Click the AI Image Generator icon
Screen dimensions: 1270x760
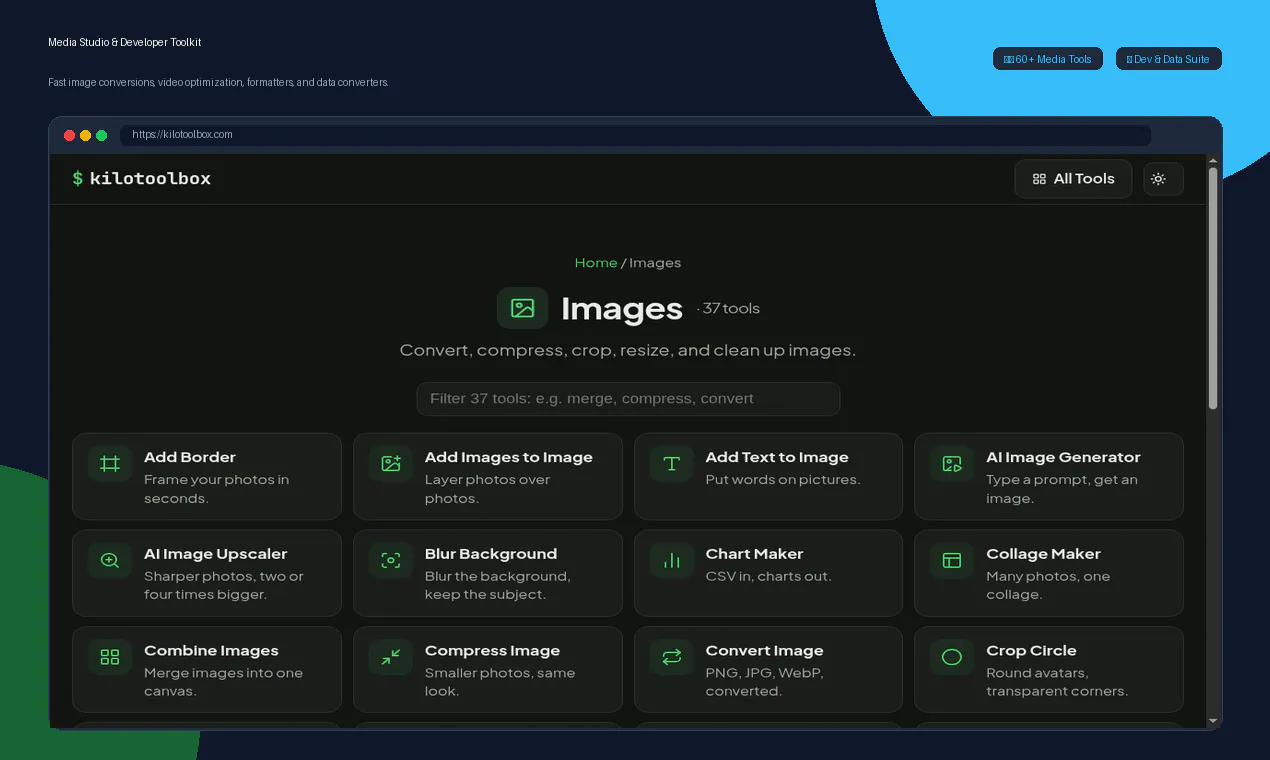[x=952, y=464]
